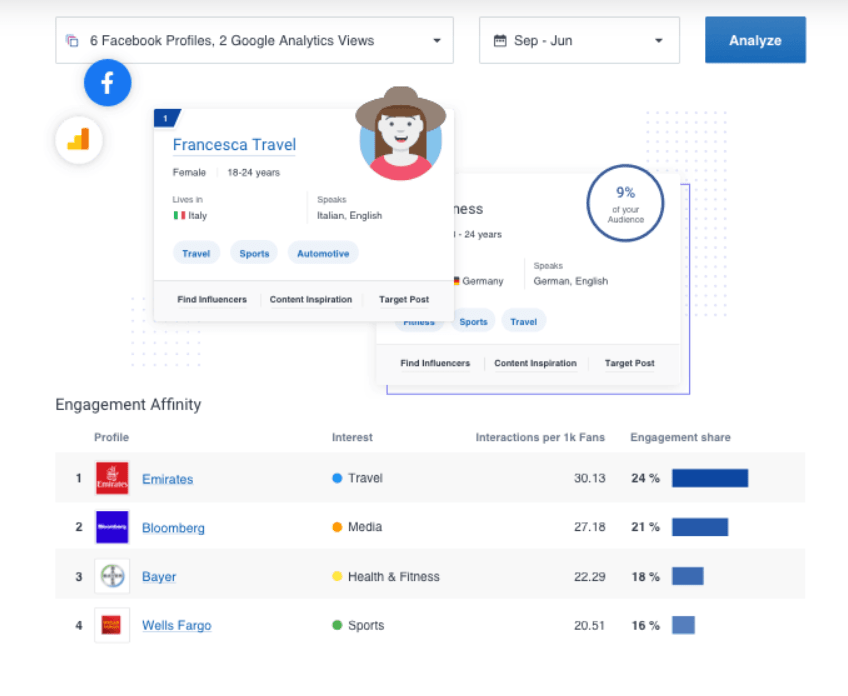Click the green Sports interest dot

pyautogui.click(x=337, y=625)
